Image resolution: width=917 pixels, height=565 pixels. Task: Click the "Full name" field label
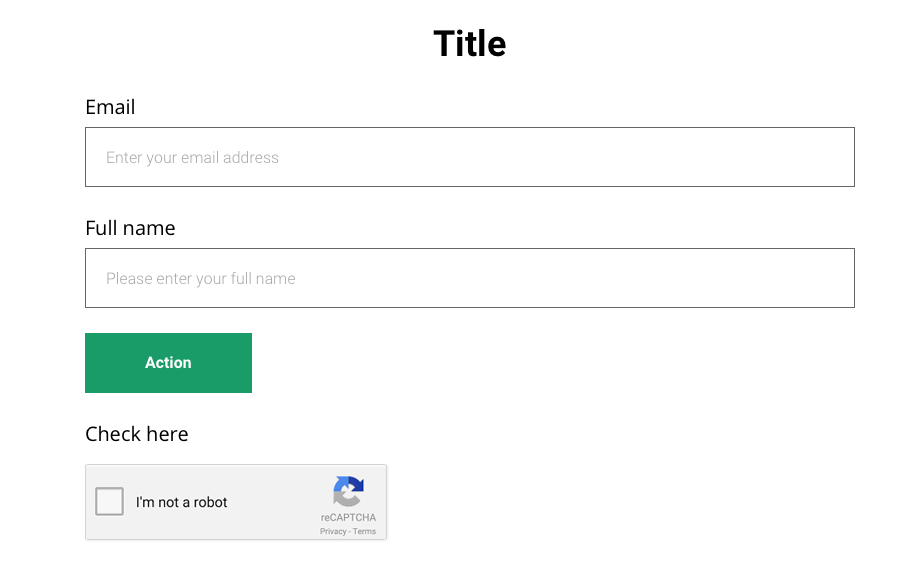130,228
